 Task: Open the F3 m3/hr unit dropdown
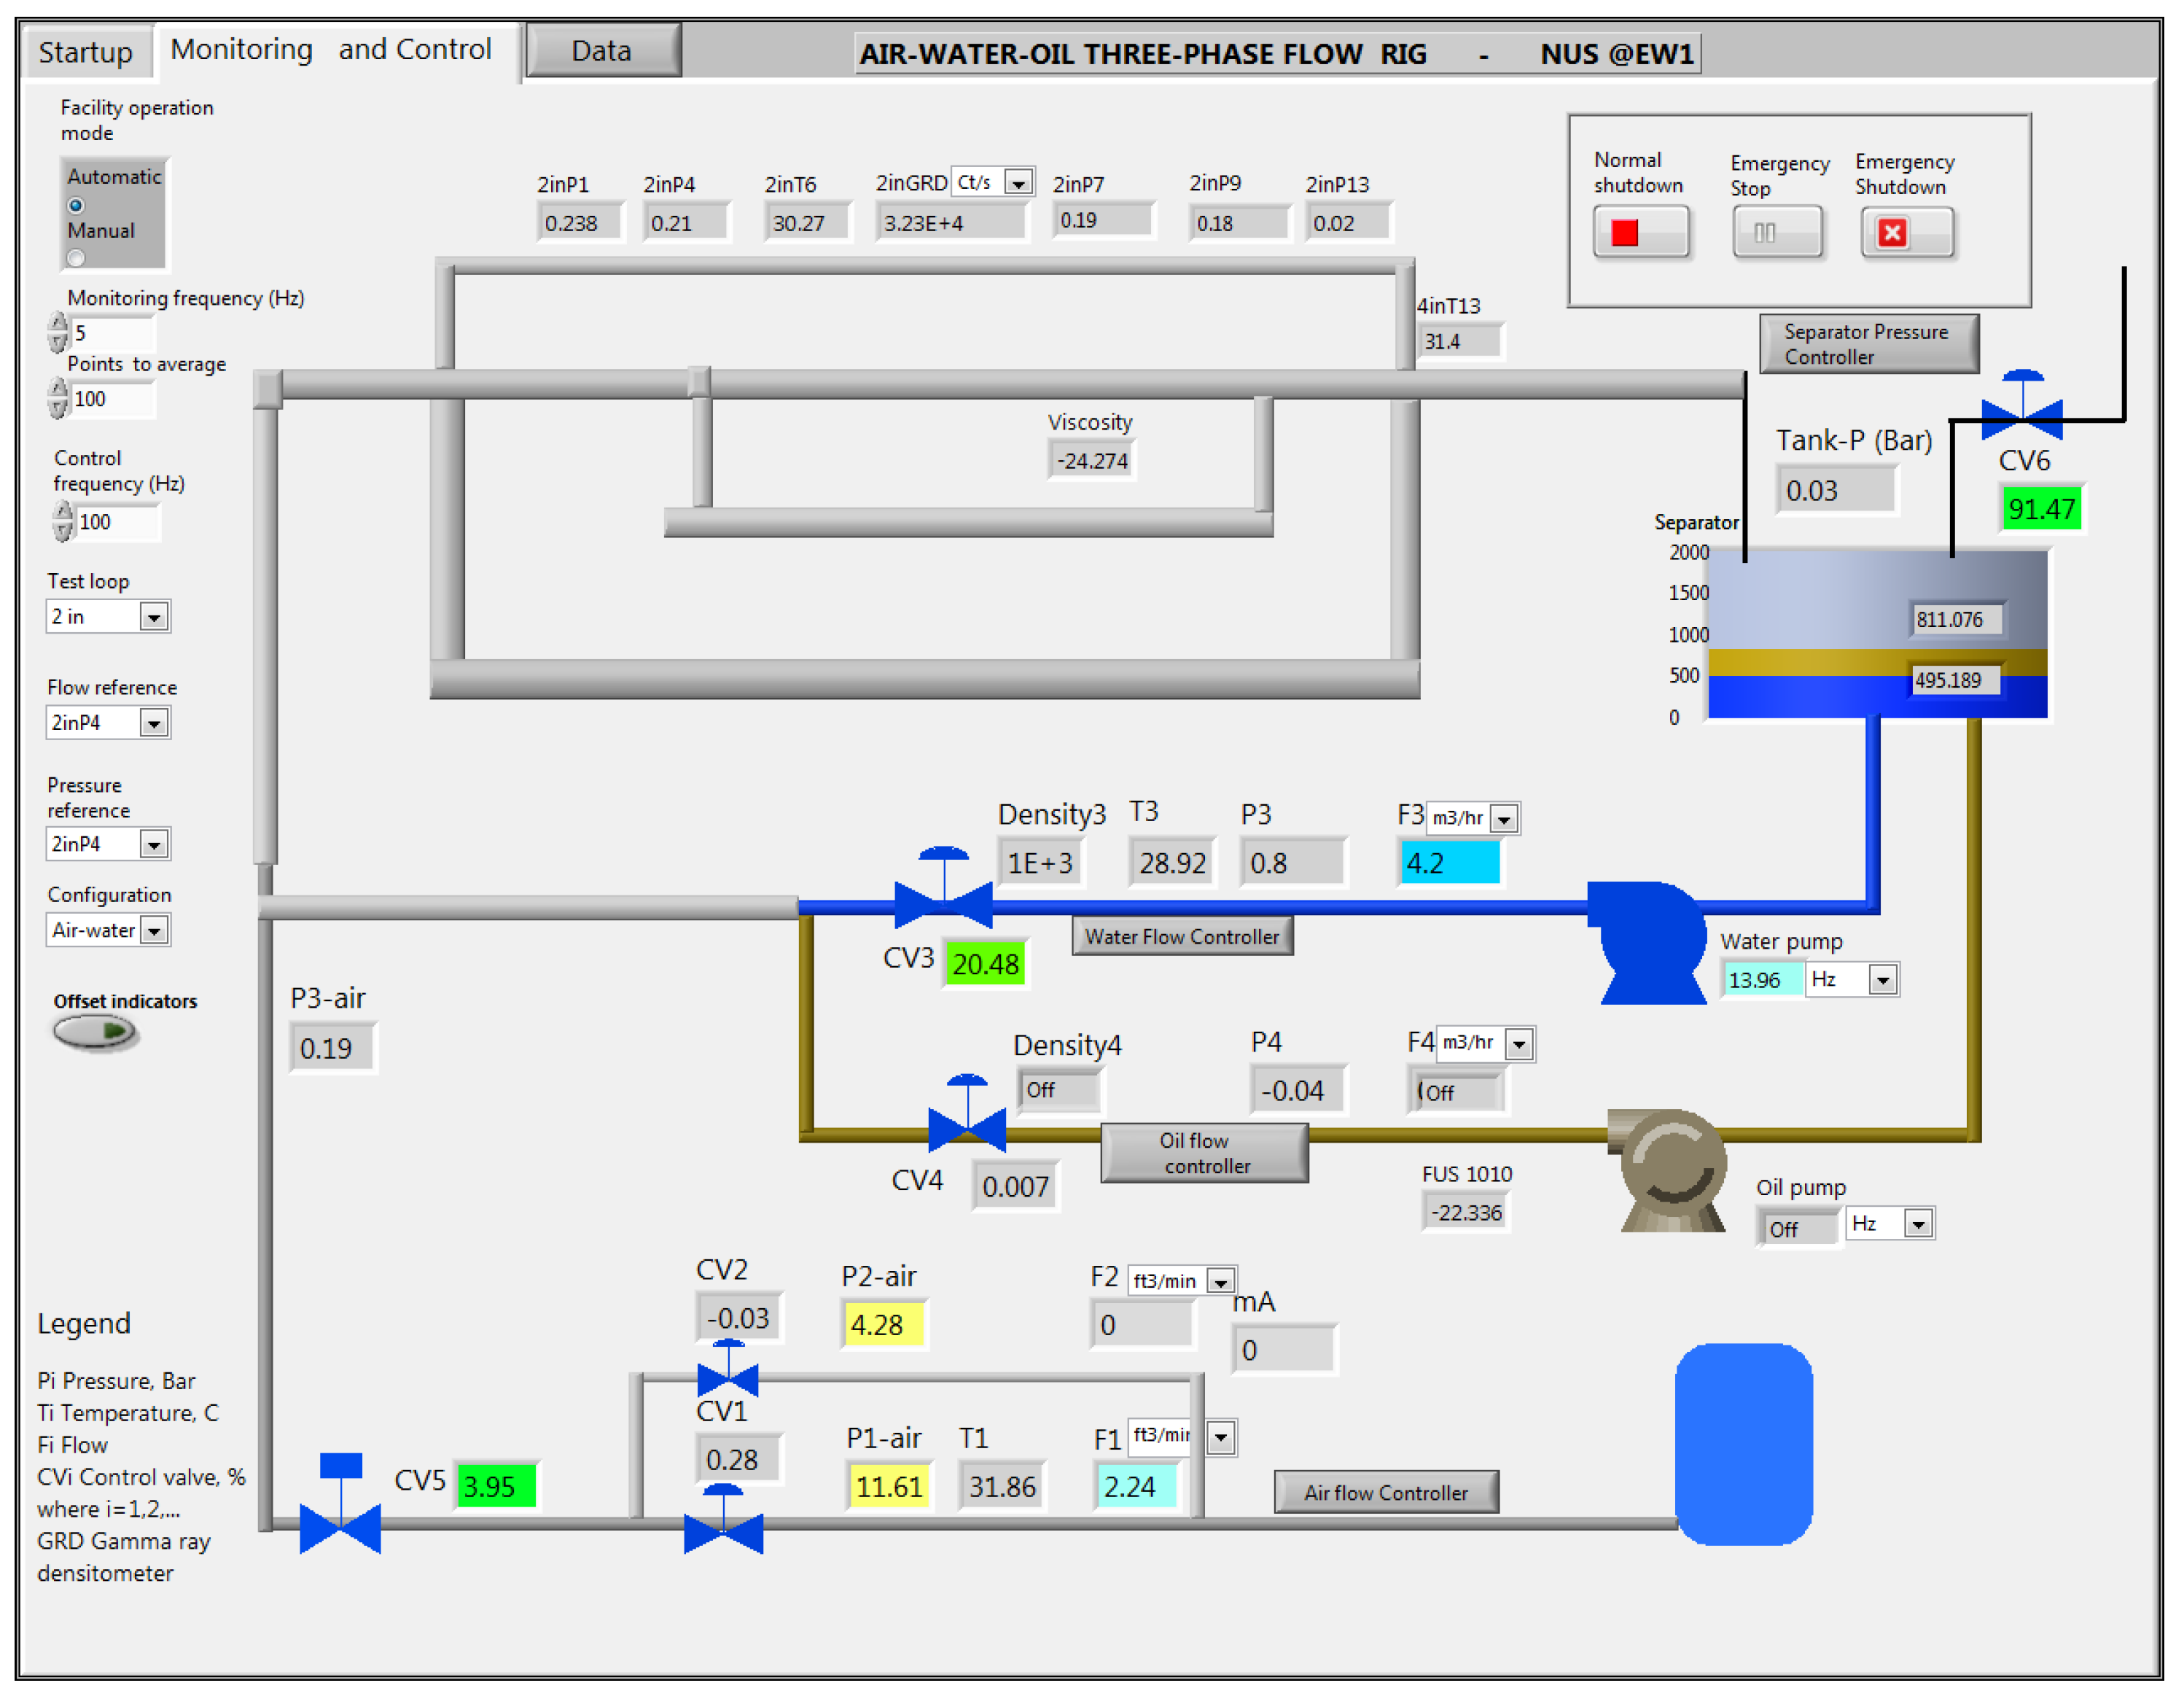click(1503, 819)
